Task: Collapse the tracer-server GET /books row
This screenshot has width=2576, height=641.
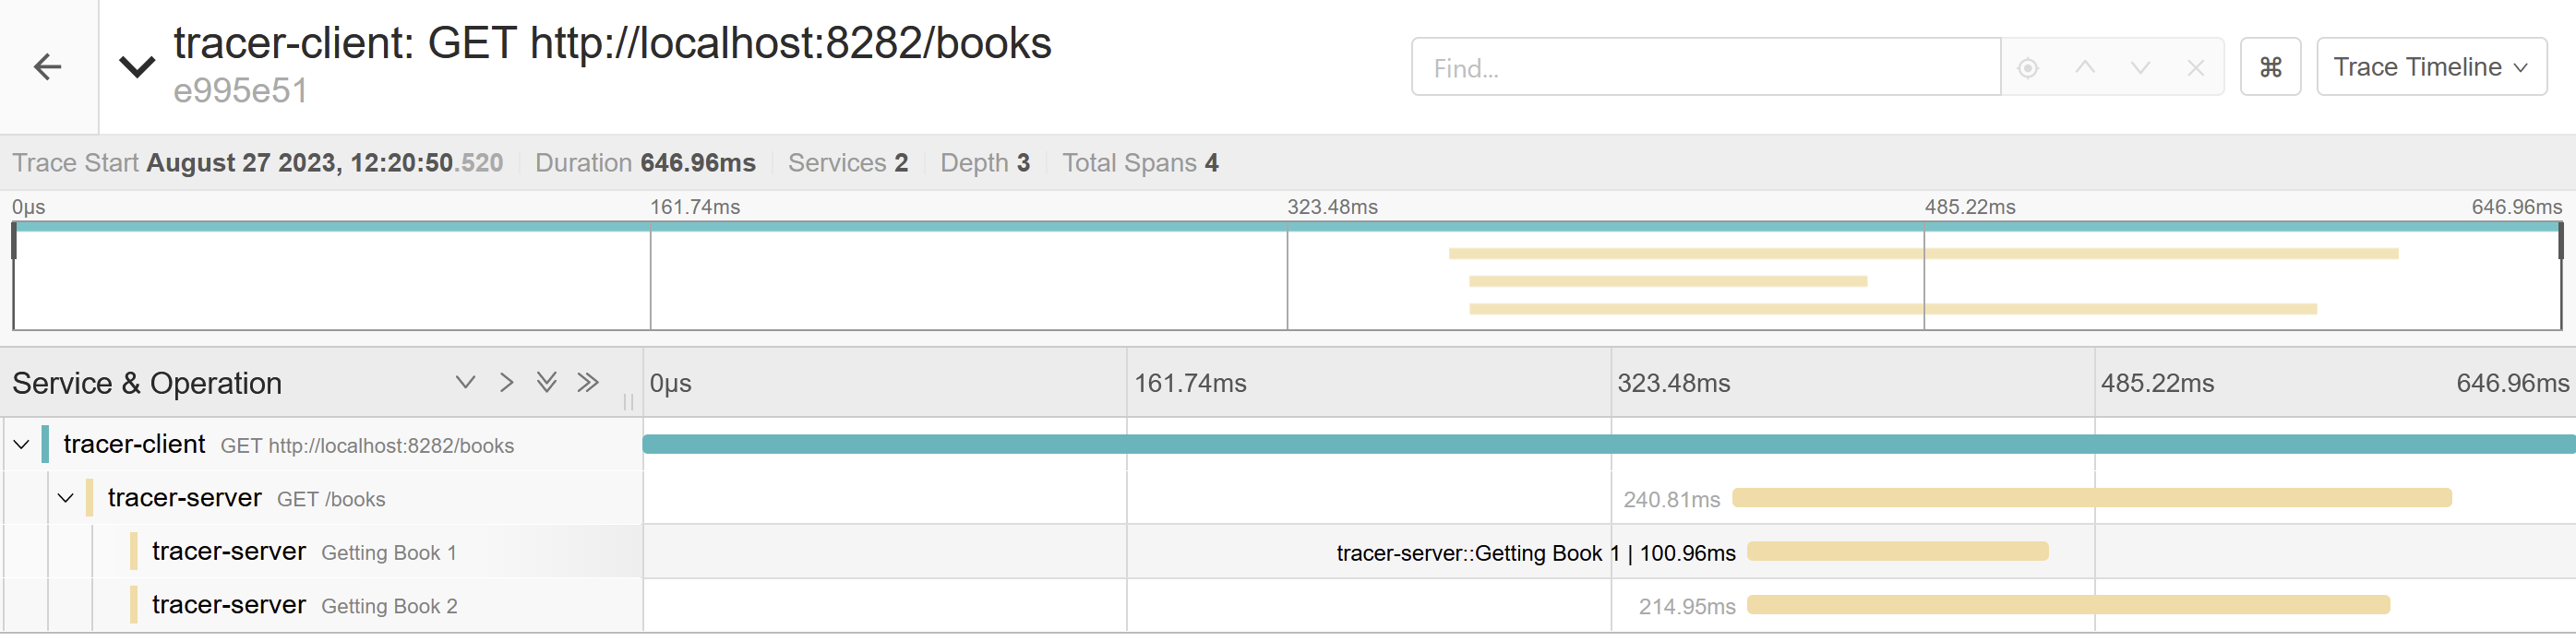Action: 66,498
